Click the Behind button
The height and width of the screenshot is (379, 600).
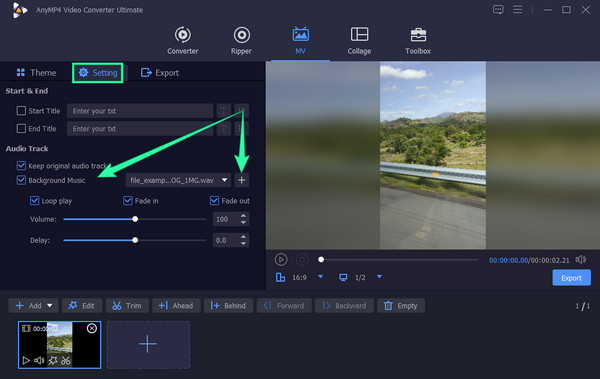pyautogui.click(x=228, y=305)
